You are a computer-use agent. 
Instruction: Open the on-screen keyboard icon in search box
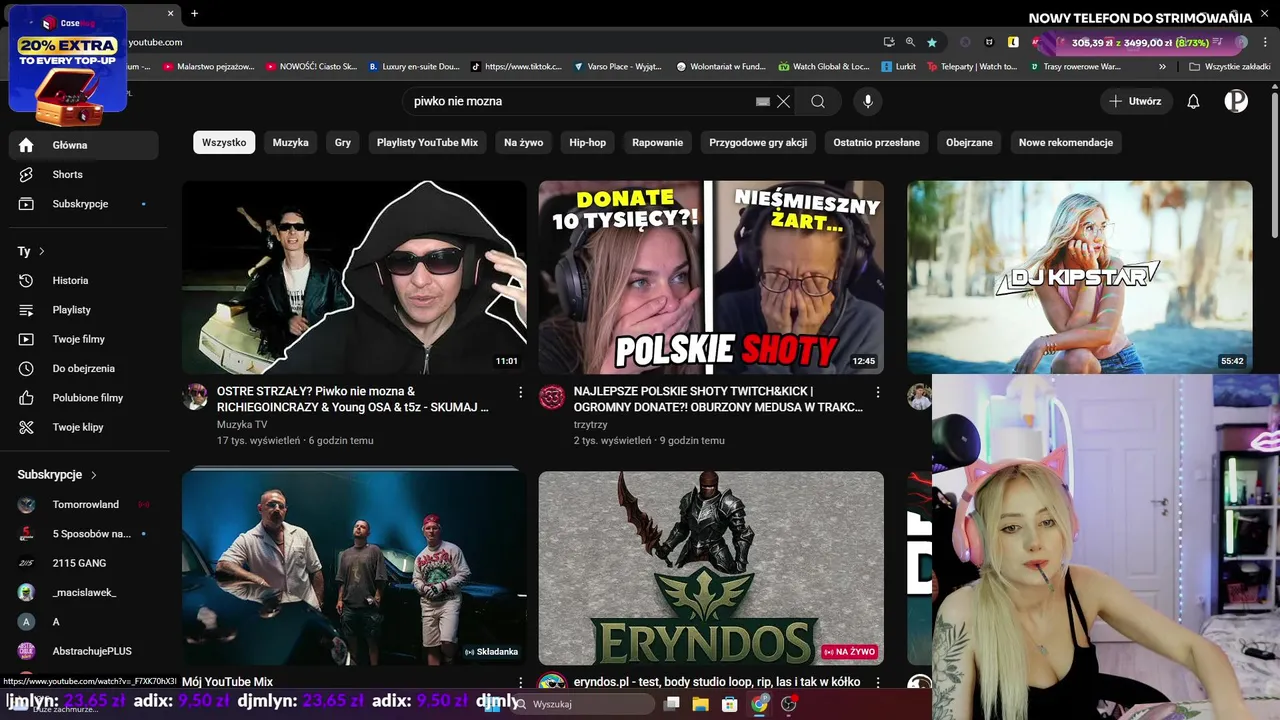tap(763, 101)
